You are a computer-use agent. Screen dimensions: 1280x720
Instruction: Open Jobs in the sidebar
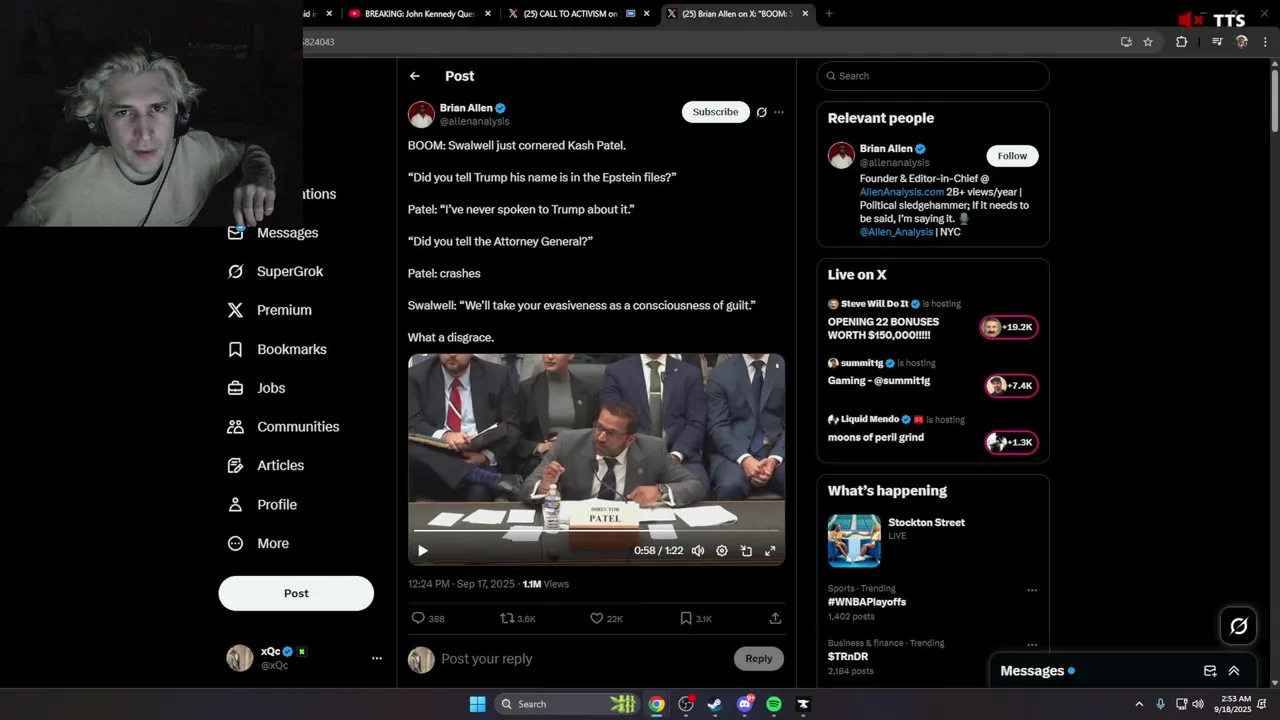(x=256, y=388)
